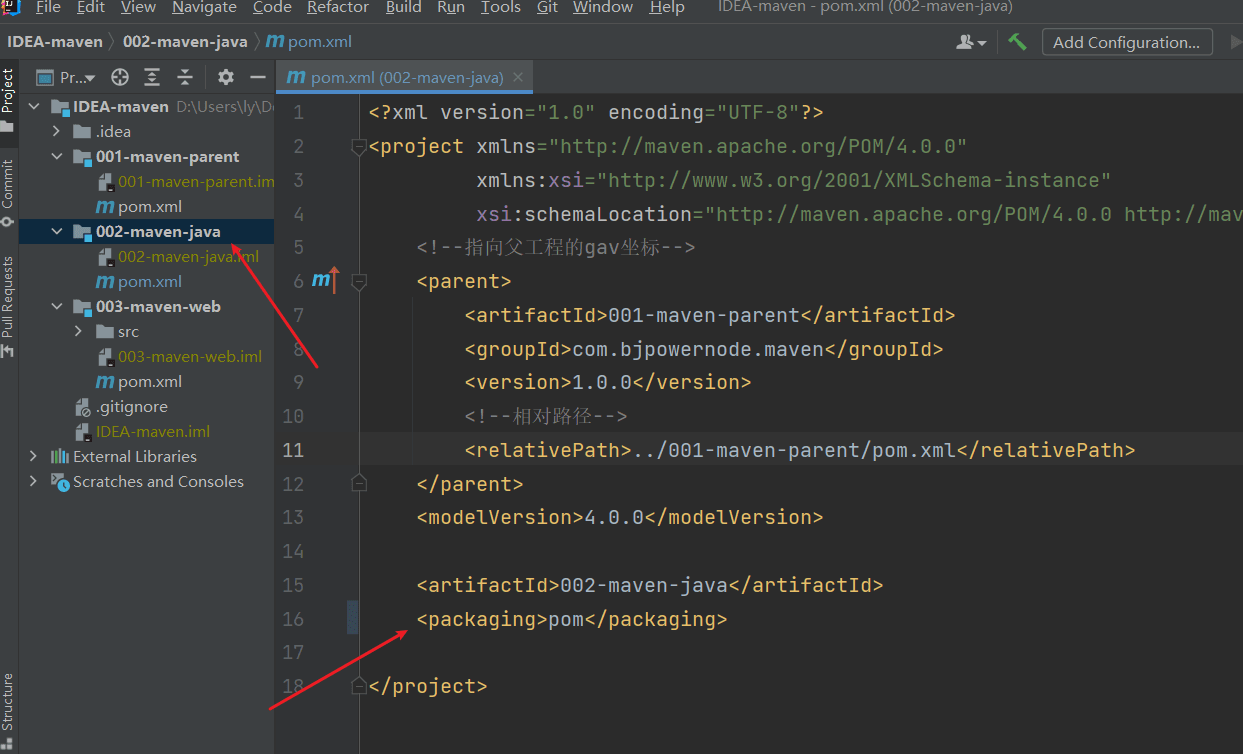Open the Pull Requests tool window

point(8,307)
